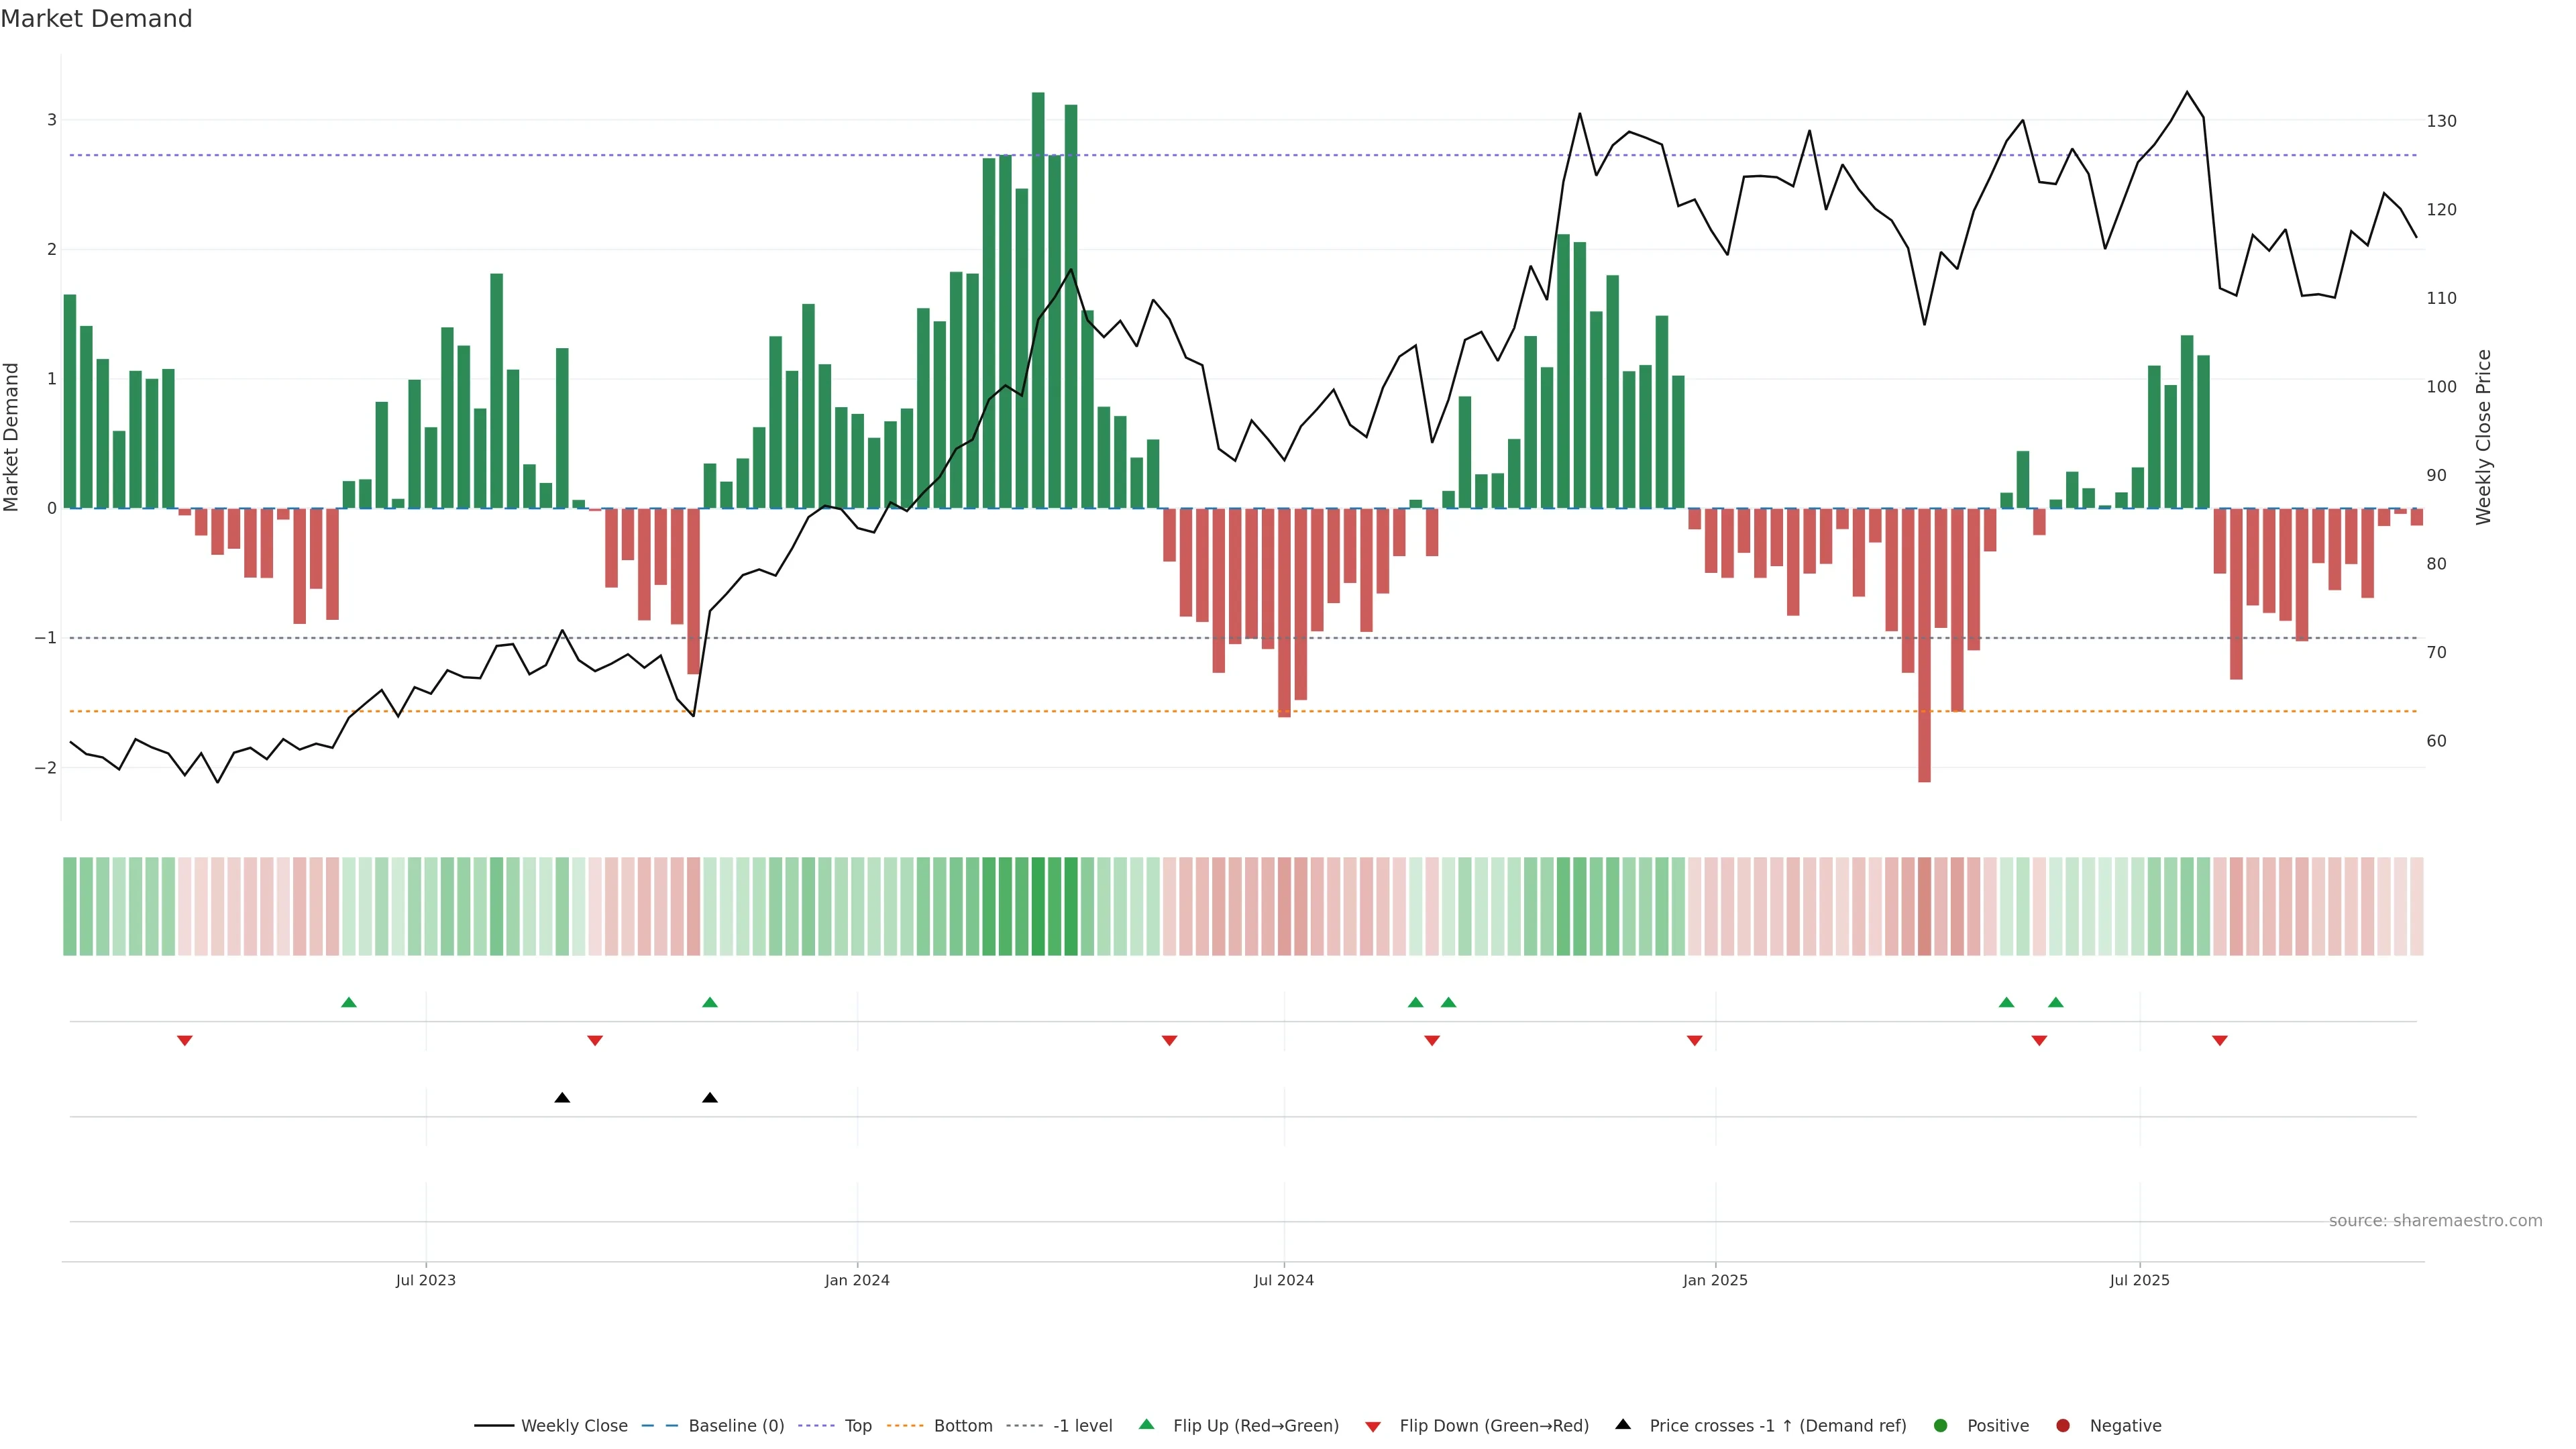
Task: Click the leftmost black price-cross triangle marker
Action: tap(562, 1098)
